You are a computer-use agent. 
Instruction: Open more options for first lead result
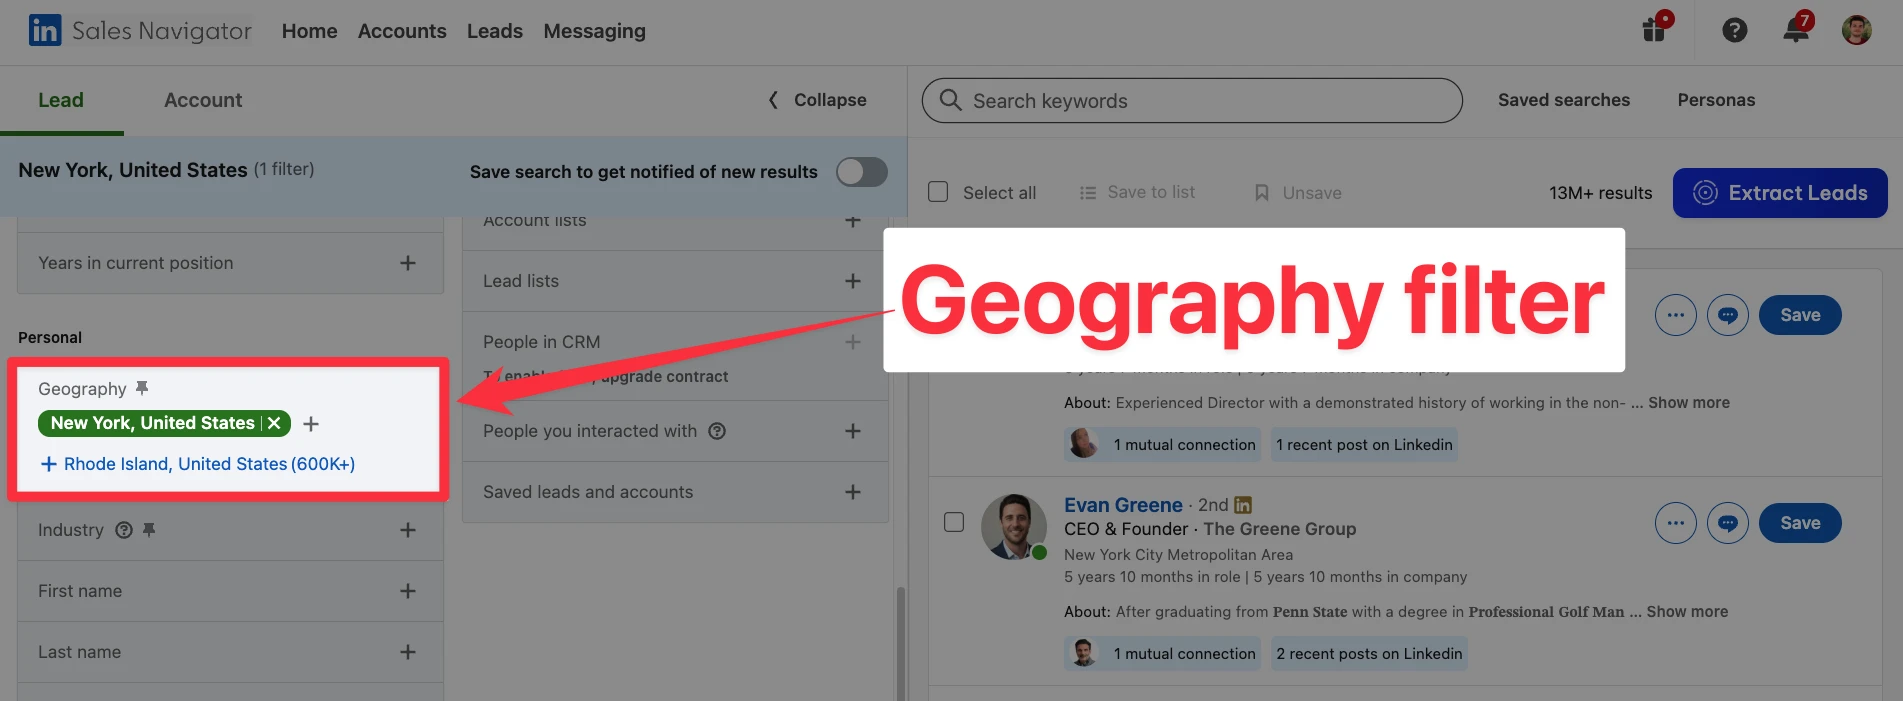(x=1676, y=315)
